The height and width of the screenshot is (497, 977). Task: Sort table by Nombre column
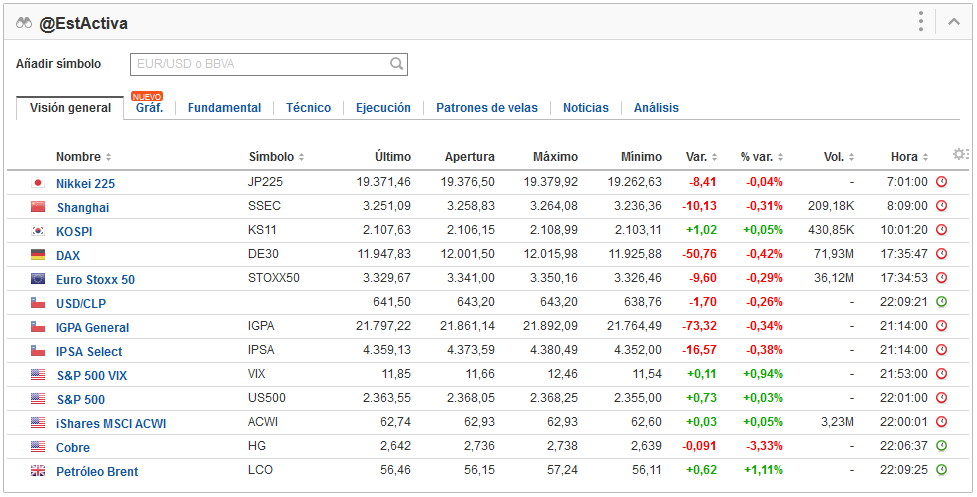(83, 157)
